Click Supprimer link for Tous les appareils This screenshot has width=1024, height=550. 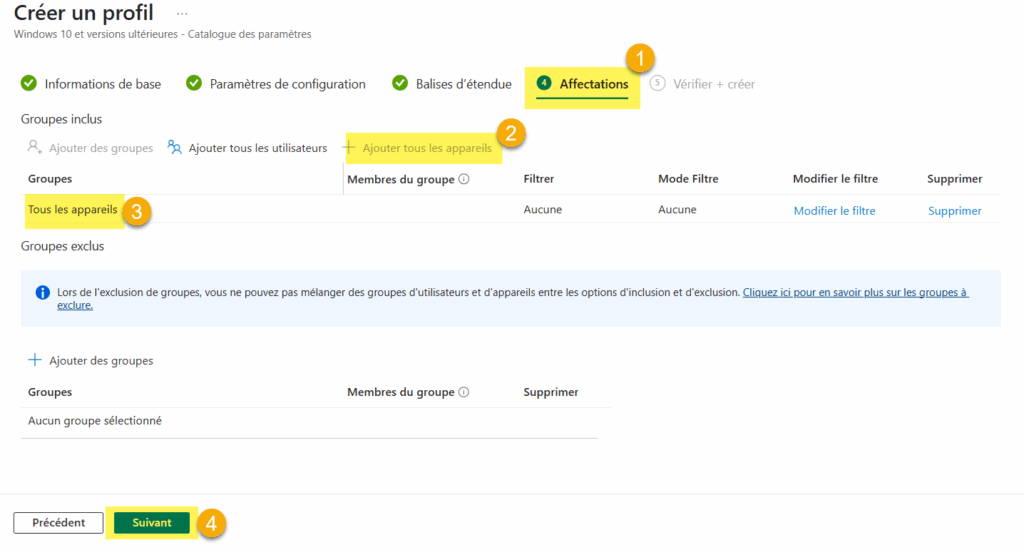tap(955, 210)
